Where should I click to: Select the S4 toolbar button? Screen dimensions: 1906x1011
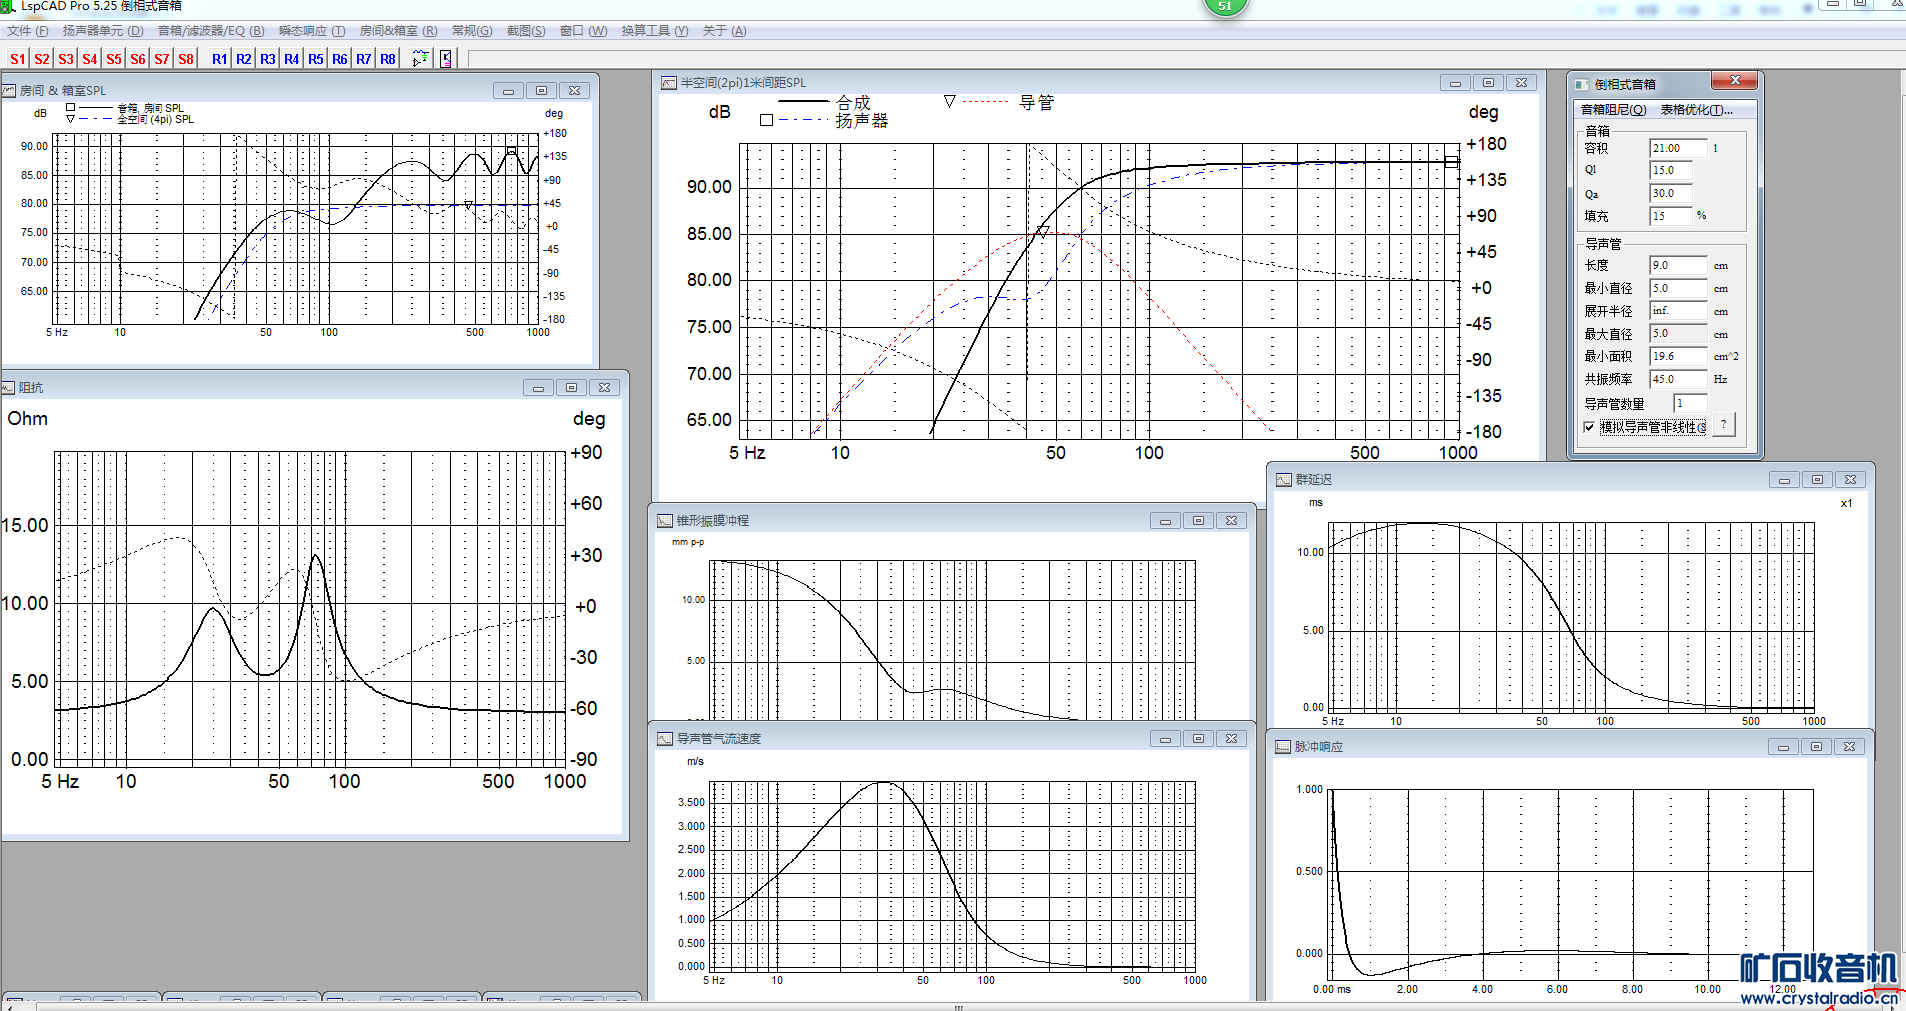(90, 59)
